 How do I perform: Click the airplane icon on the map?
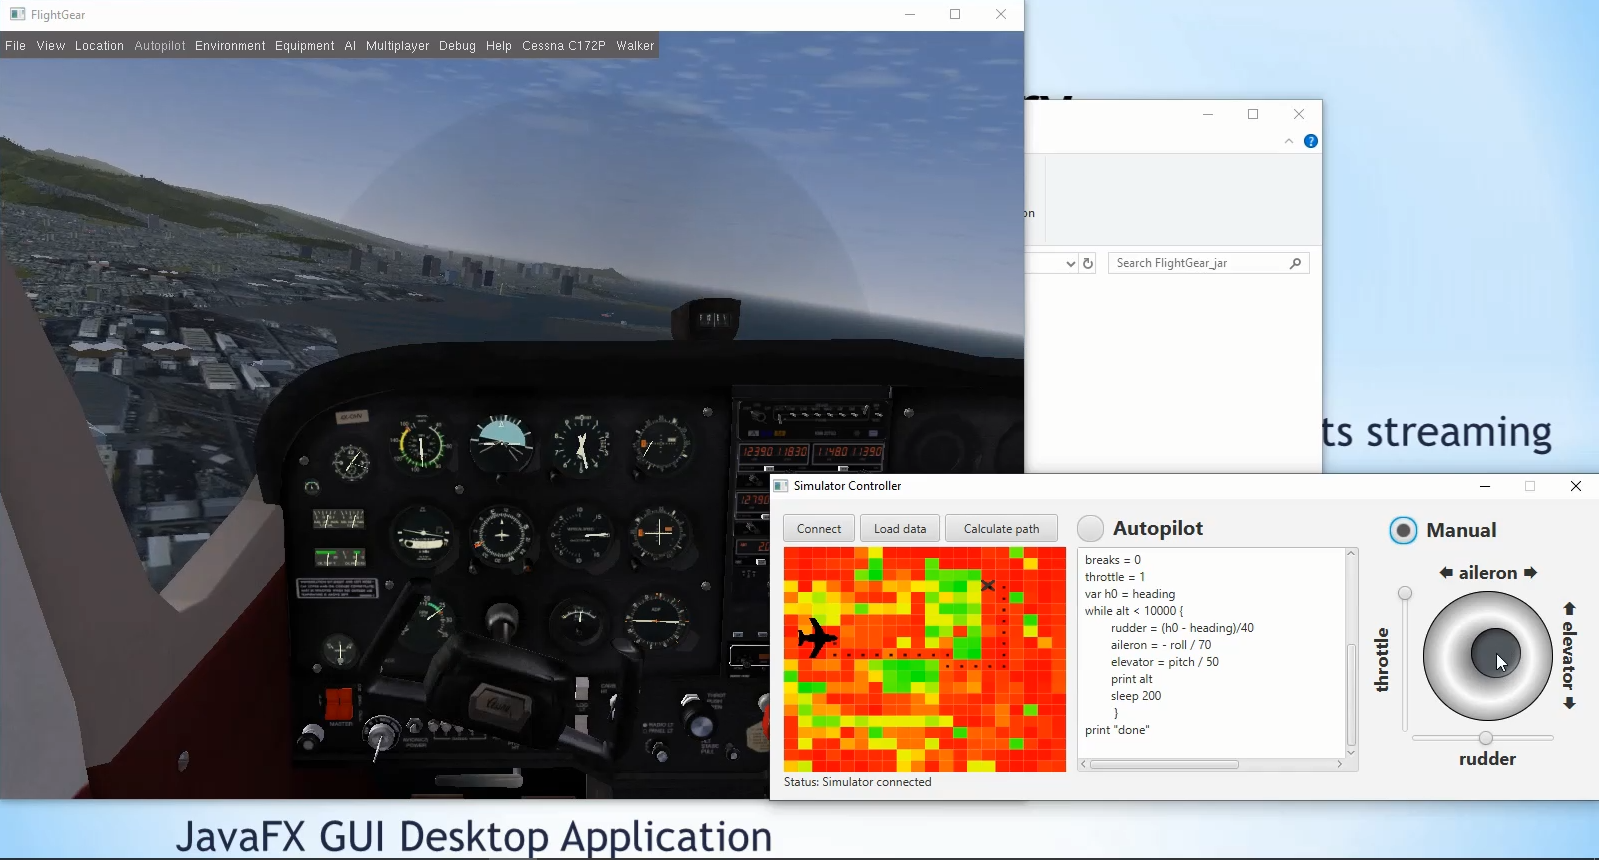(x=818, y=638)
